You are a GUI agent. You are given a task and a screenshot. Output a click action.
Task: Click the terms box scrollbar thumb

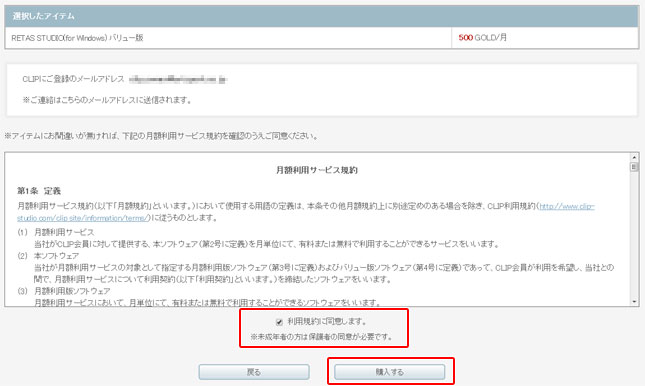[634, 167]
